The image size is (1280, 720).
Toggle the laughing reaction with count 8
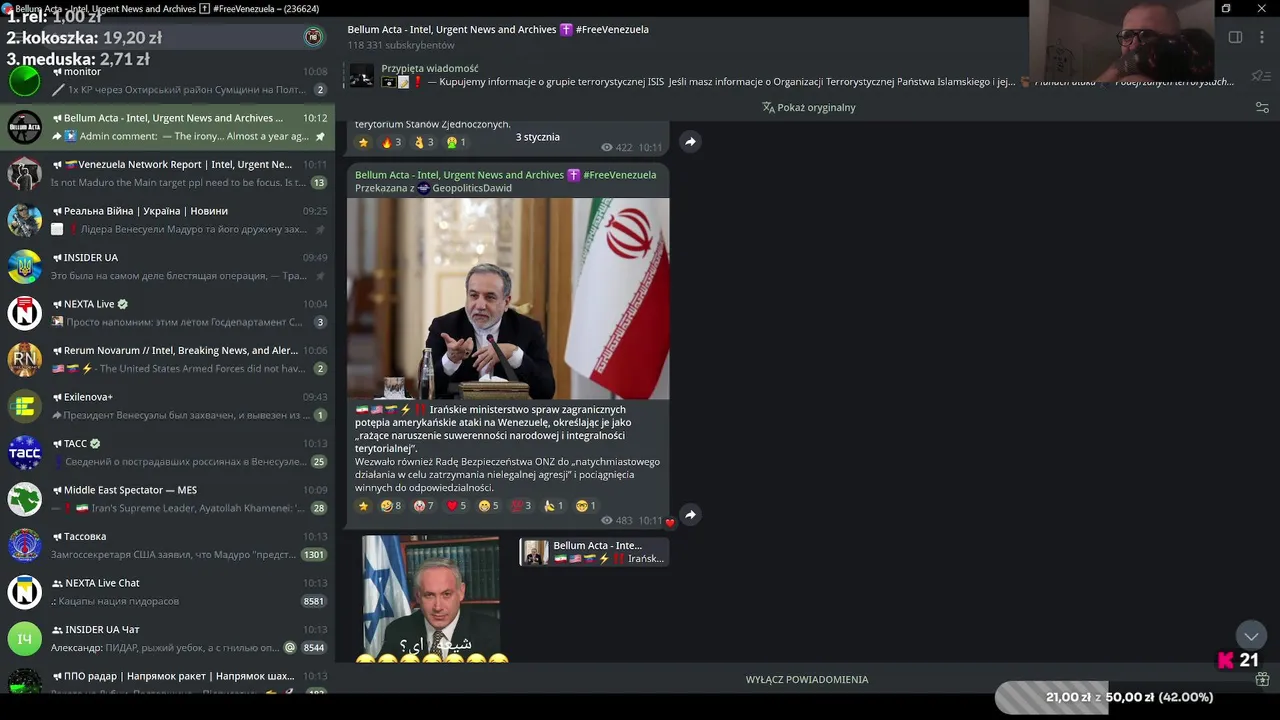tap(391, 506)
